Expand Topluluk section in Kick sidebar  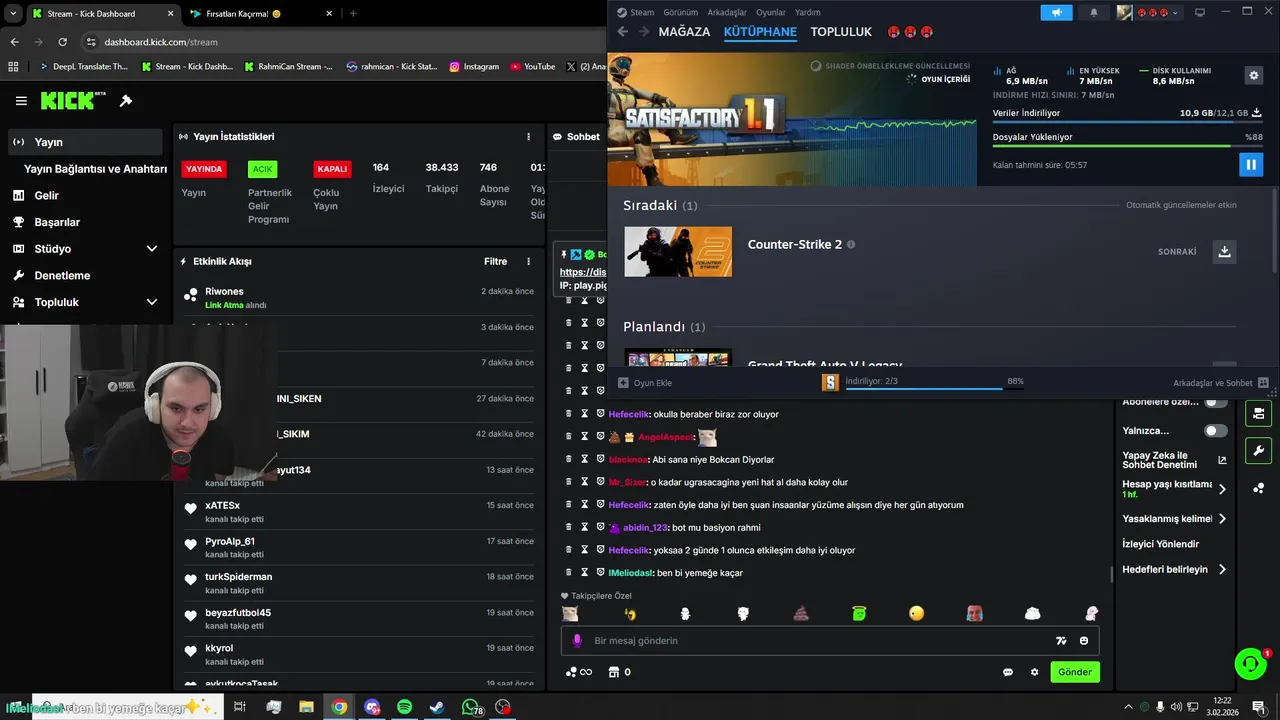(152, 302)
